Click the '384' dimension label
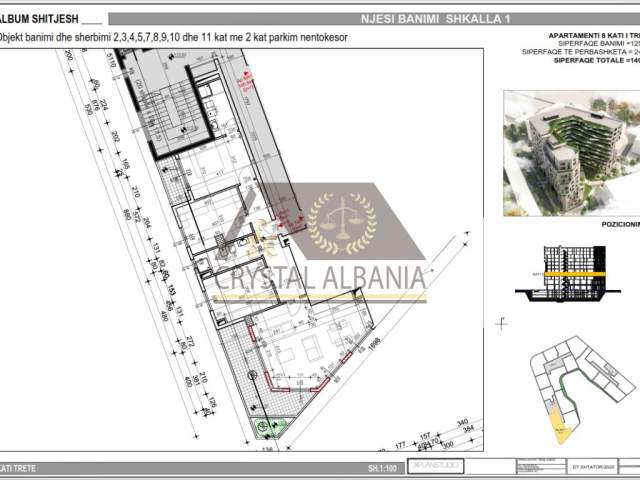This screenshot has height=480, width=640. click(x=468, y=429)
